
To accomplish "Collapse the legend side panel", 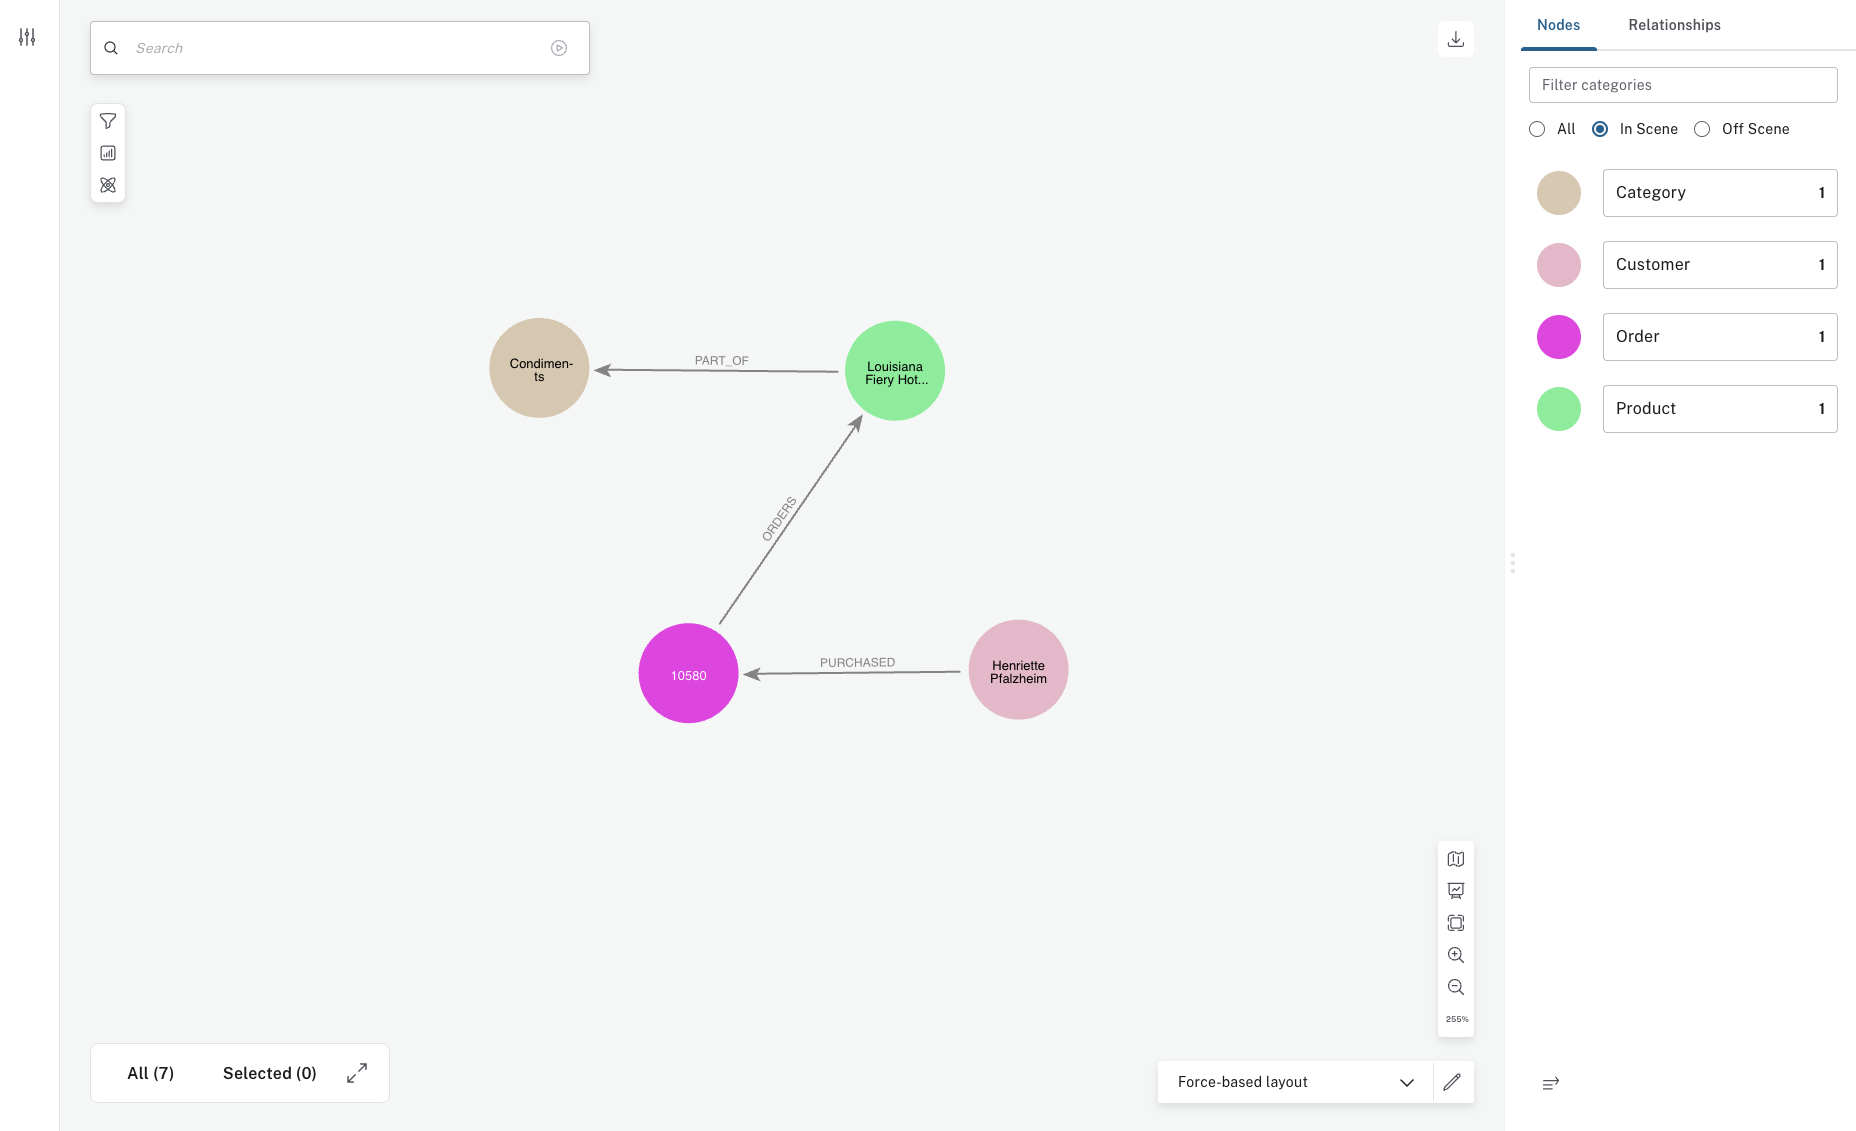I will (x=1551, y=1083).
